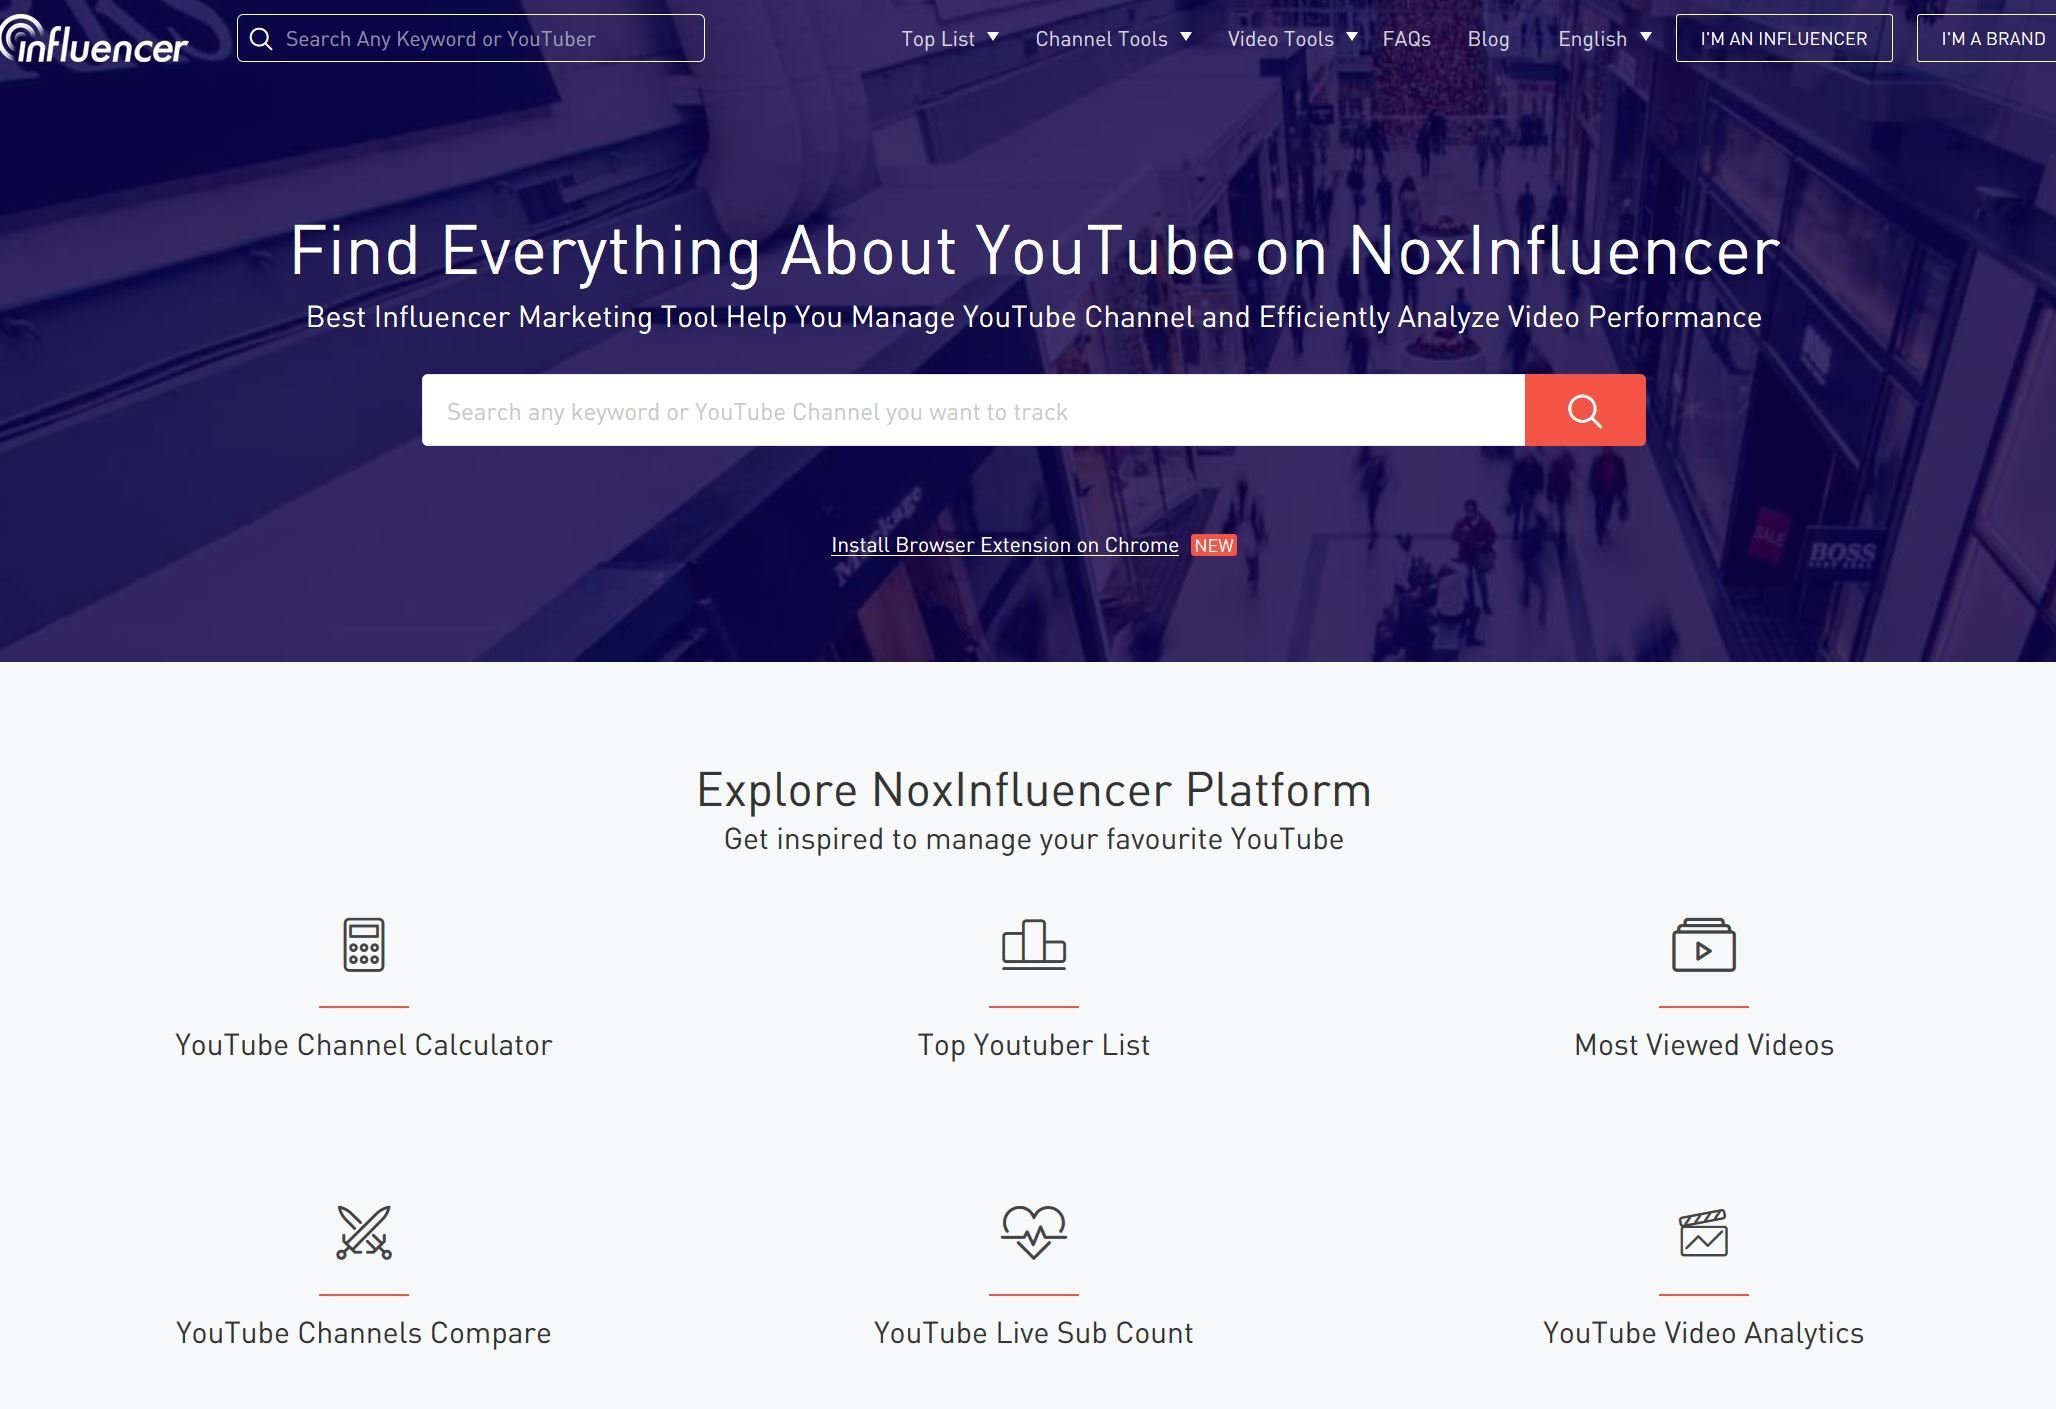Open the Channel Tools dropdown menu
2056x1409 pixels.
tap(1112, 39)
